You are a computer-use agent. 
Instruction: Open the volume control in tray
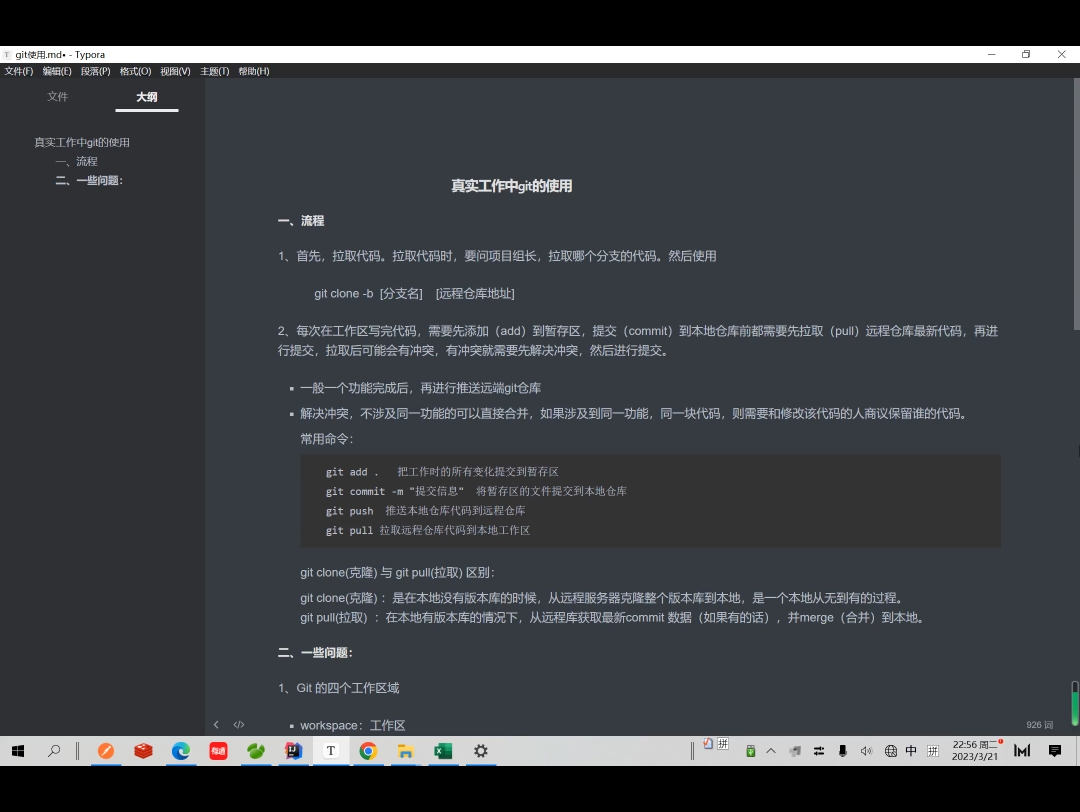click(866, 751)
